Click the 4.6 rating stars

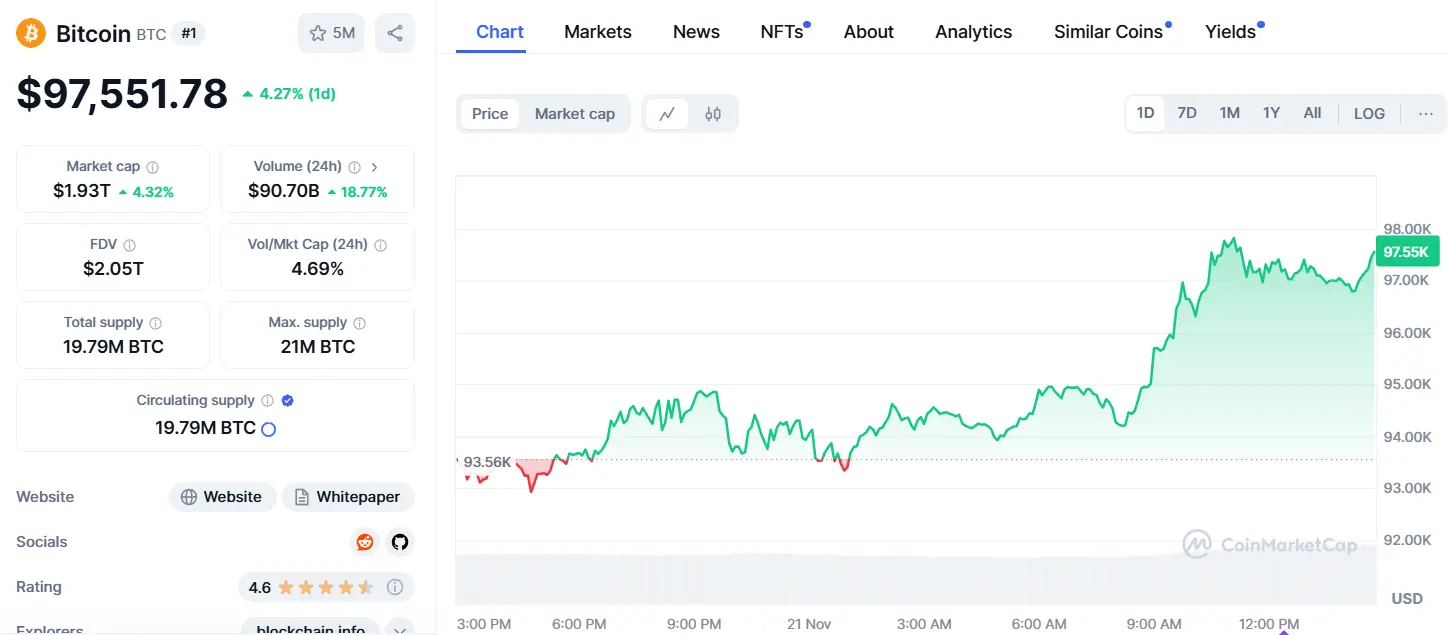326,587
